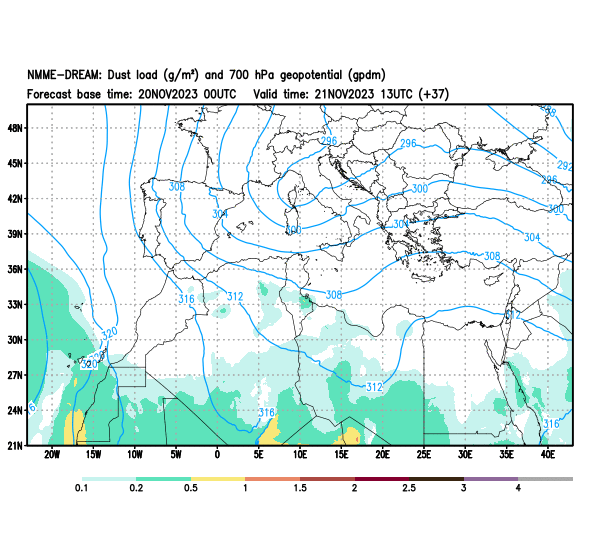Click the 304 contour label over eastern Spain

pyautogui.click(x=220, y=214)
